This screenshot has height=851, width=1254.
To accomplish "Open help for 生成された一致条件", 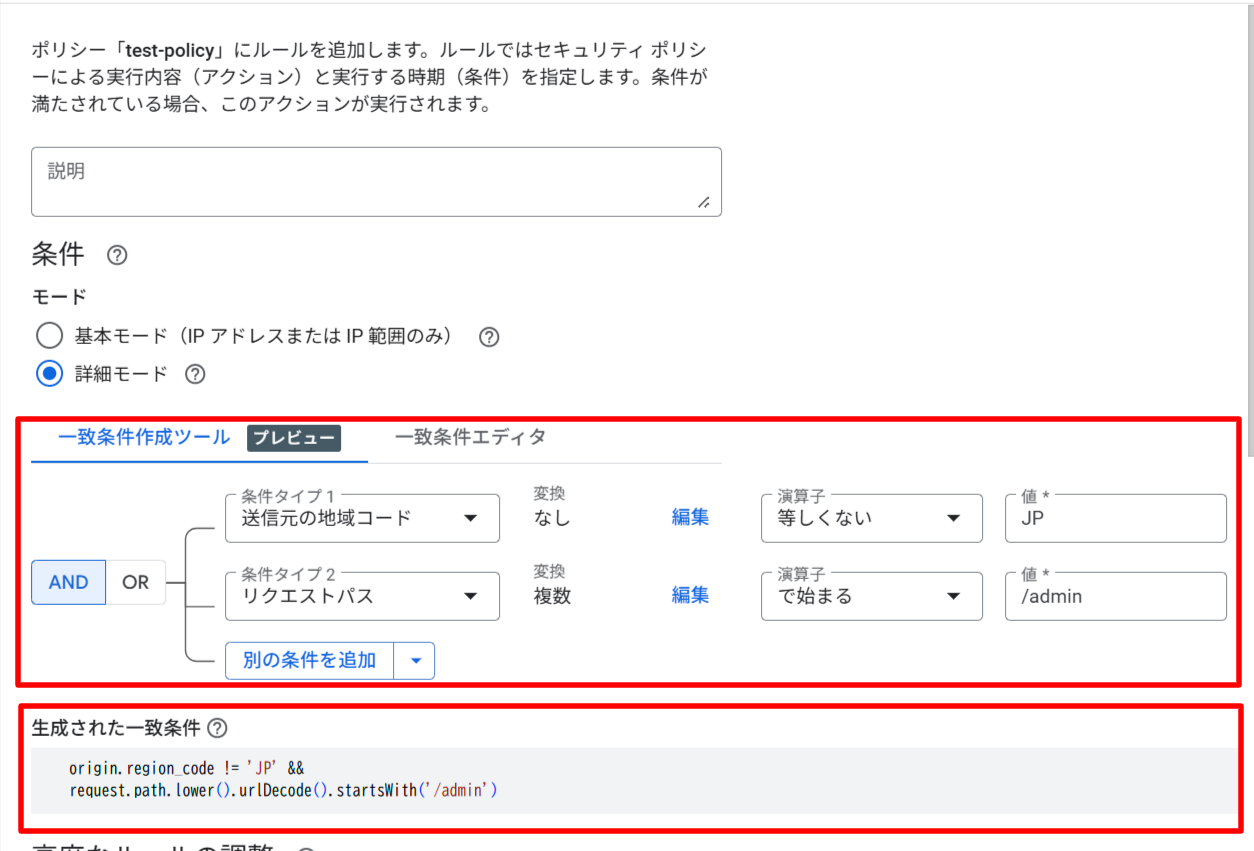I will (219, 728).
